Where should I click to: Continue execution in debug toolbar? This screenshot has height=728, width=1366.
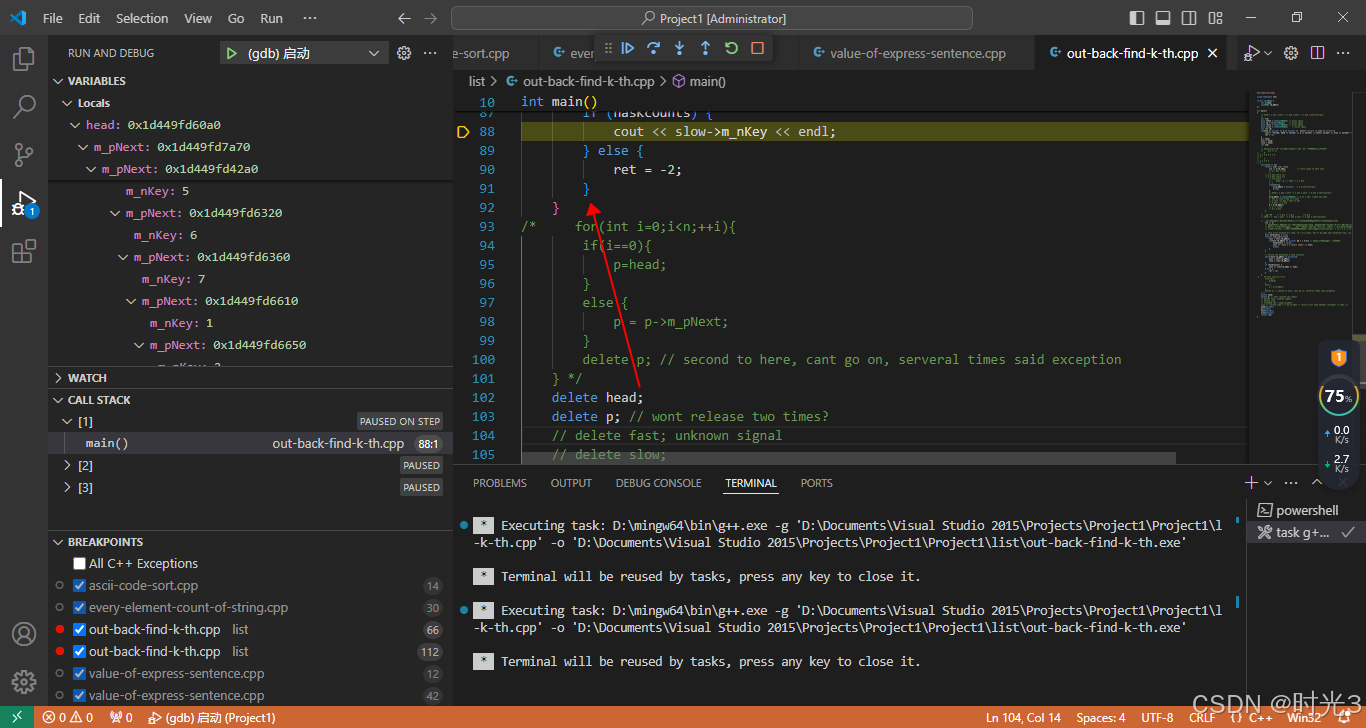(x=628, y=48)
